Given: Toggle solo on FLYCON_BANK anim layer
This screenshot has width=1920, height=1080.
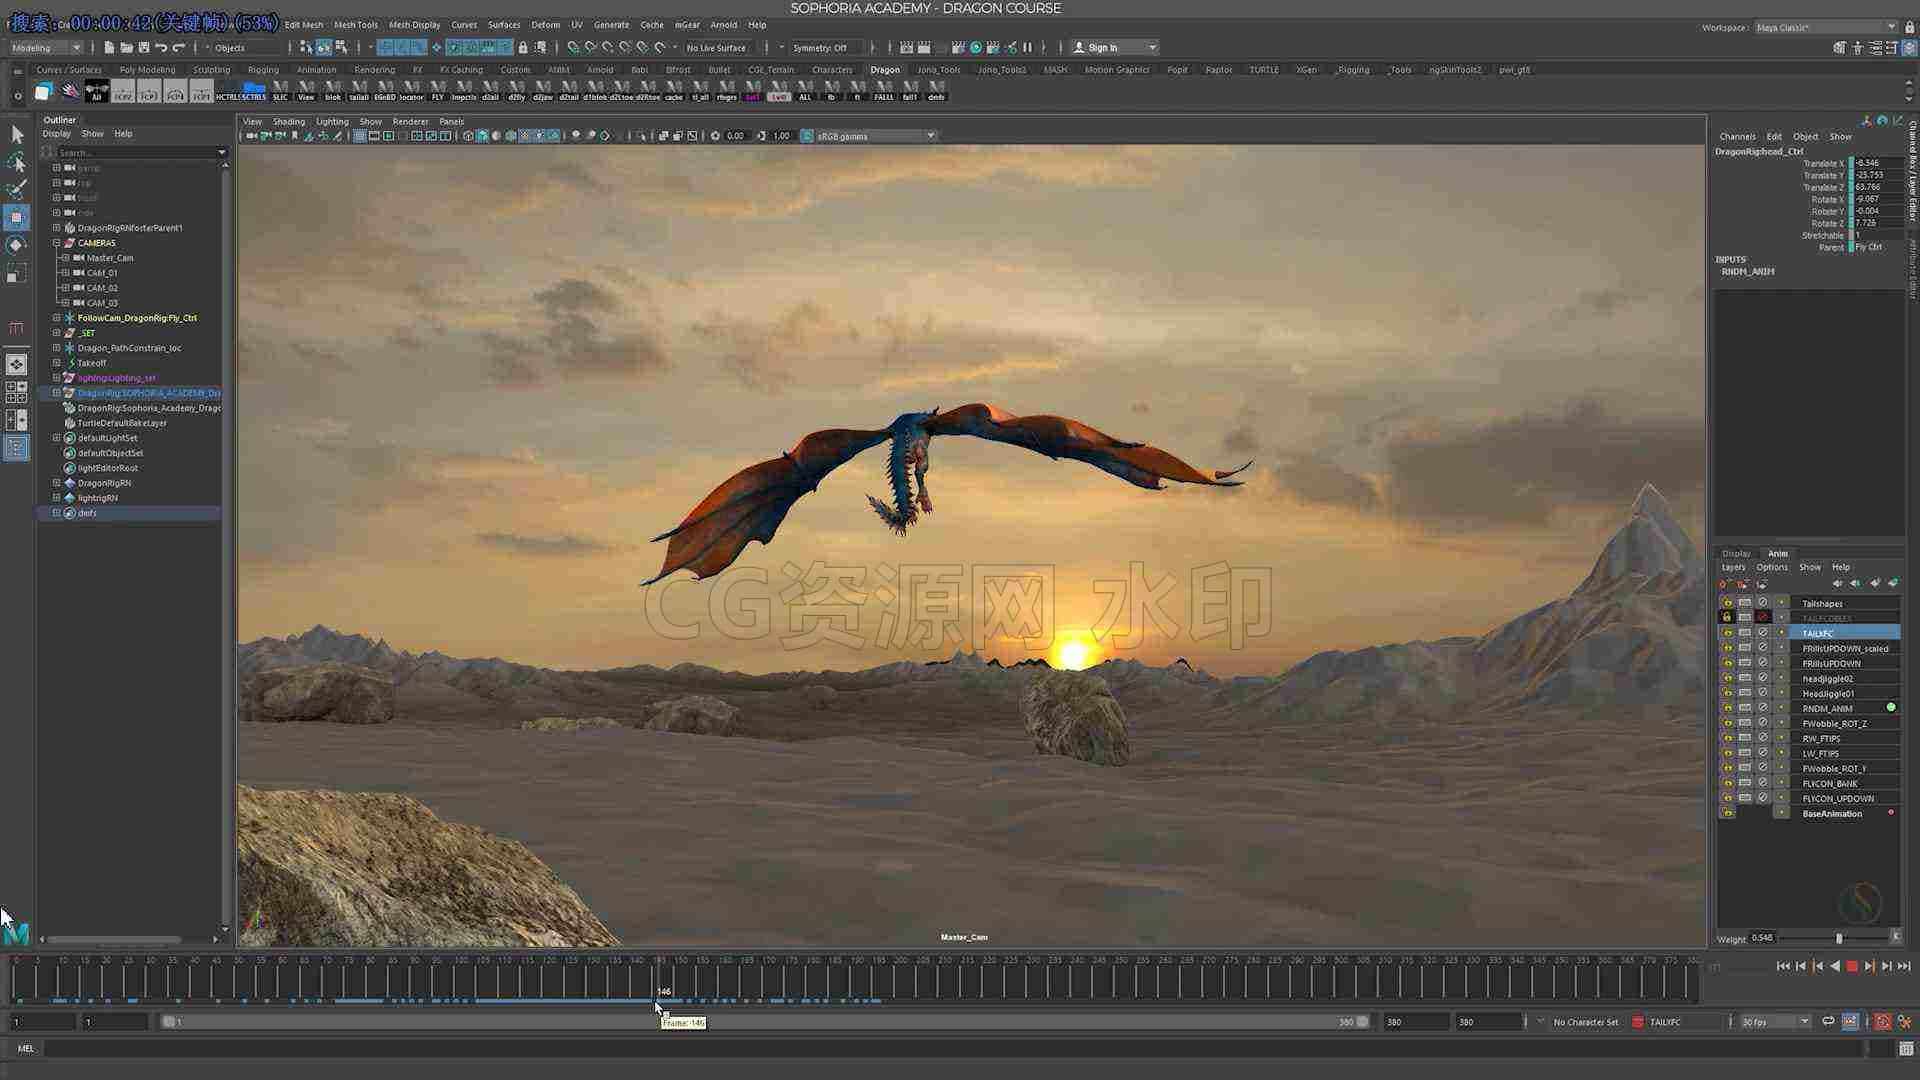Looking at the screenshot, I should tap(1745, 783).
